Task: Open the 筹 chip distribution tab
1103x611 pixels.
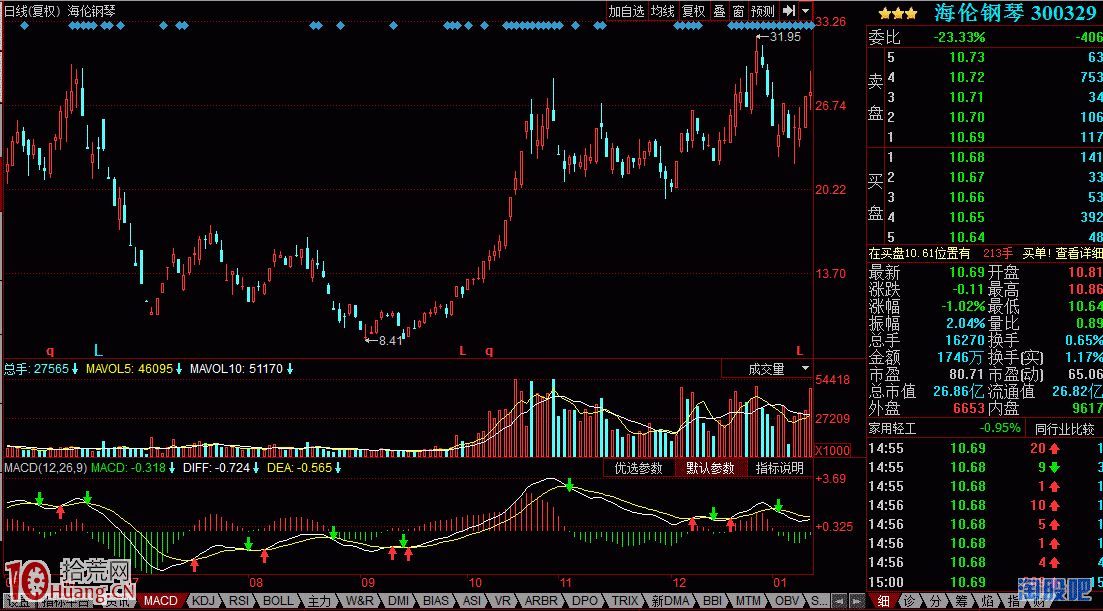Action: tap(961, 601)
